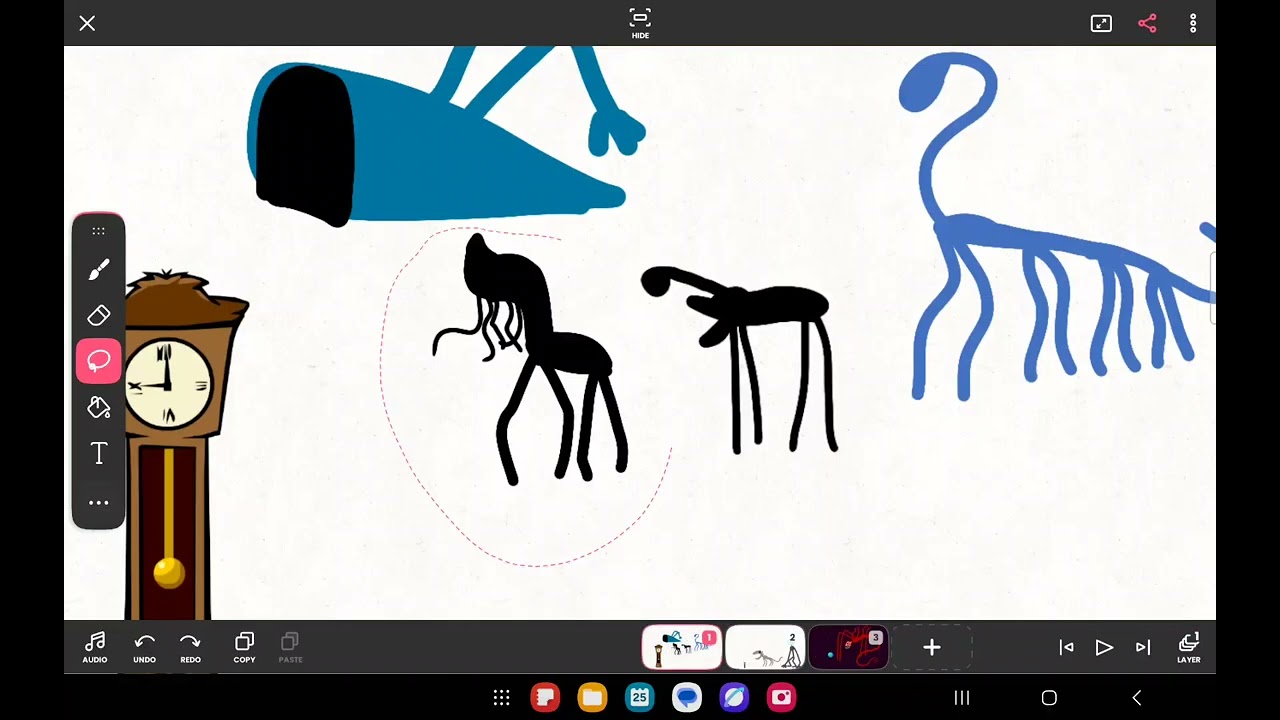Viewport: 1280px width, 720px height.
Task: Copy the current selection
Action: (x=244, y=648)
